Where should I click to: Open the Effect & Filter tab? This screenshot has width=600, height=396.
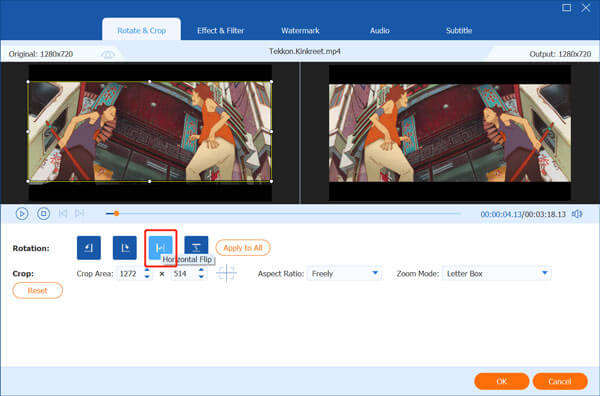[x=220, y=31]
